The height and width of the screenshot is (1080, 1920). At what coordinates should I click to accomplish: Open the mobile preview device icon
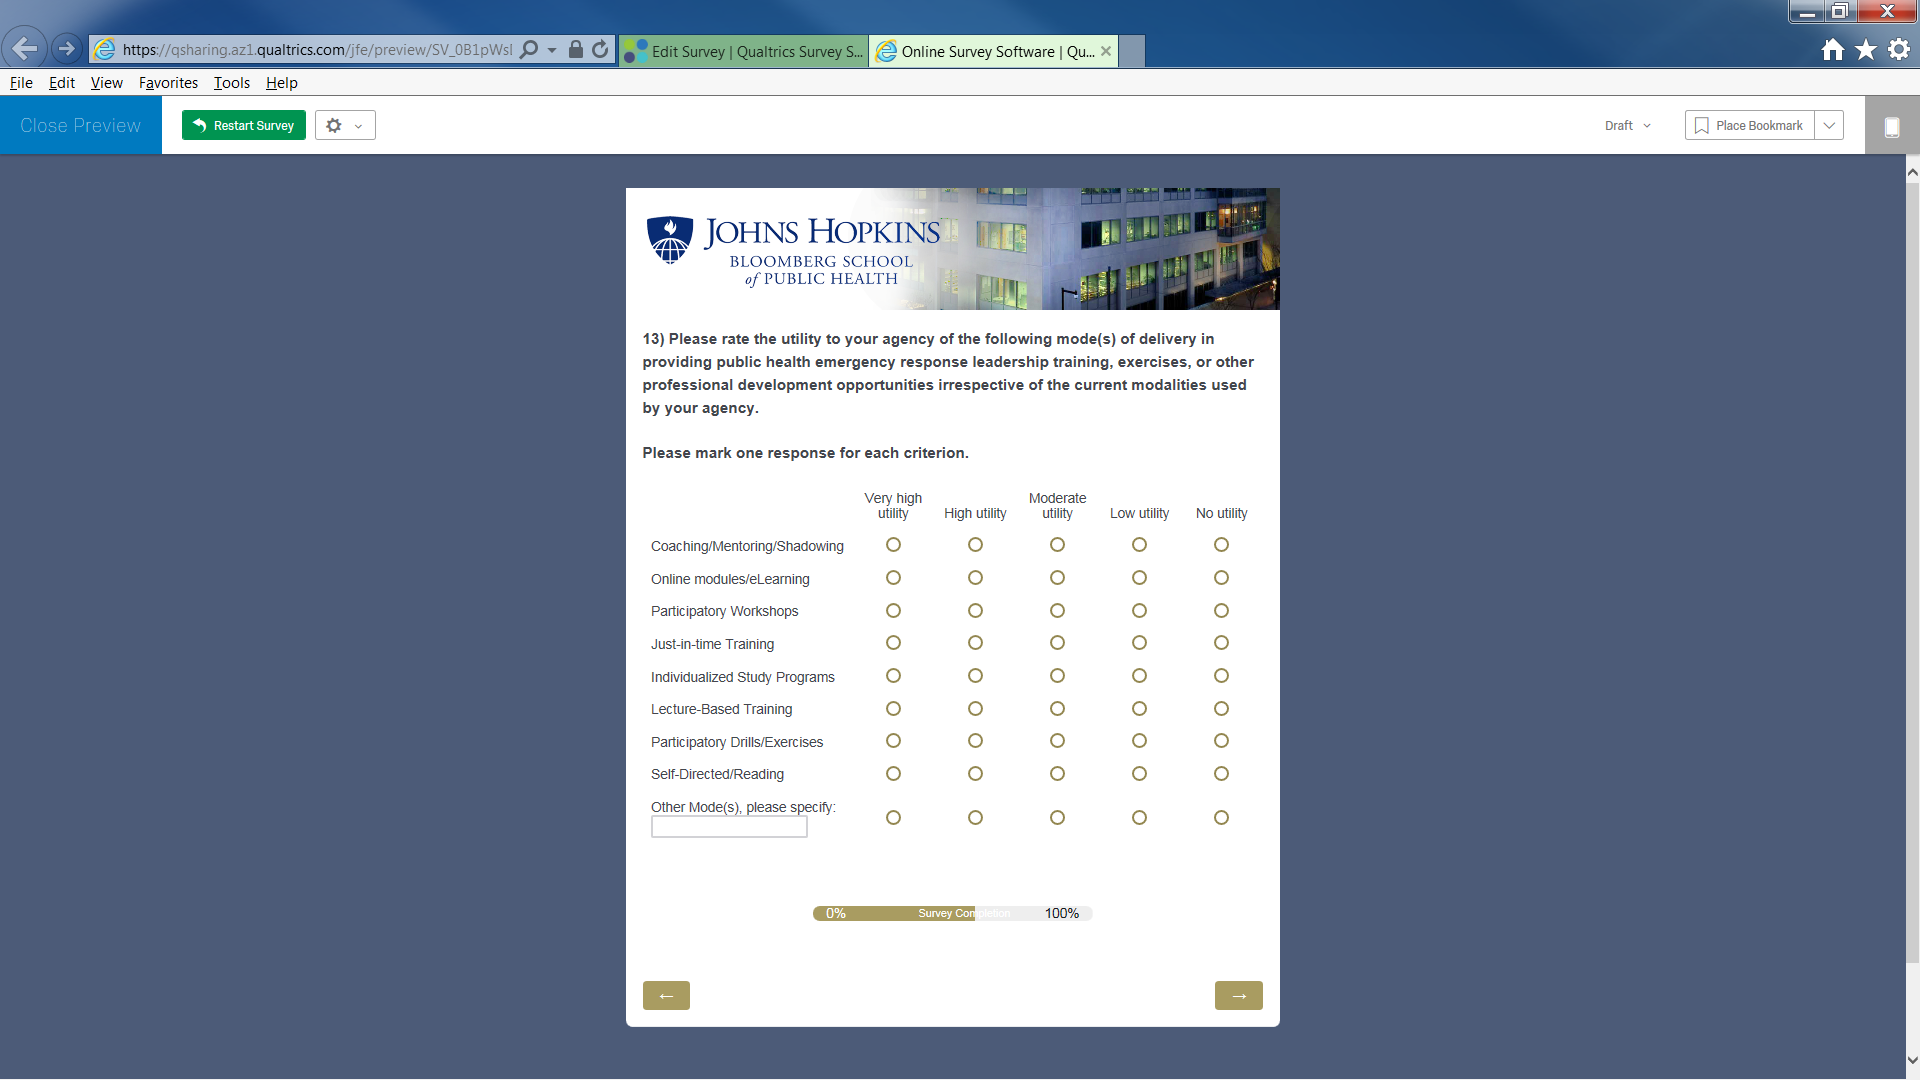pos(1891,127)
